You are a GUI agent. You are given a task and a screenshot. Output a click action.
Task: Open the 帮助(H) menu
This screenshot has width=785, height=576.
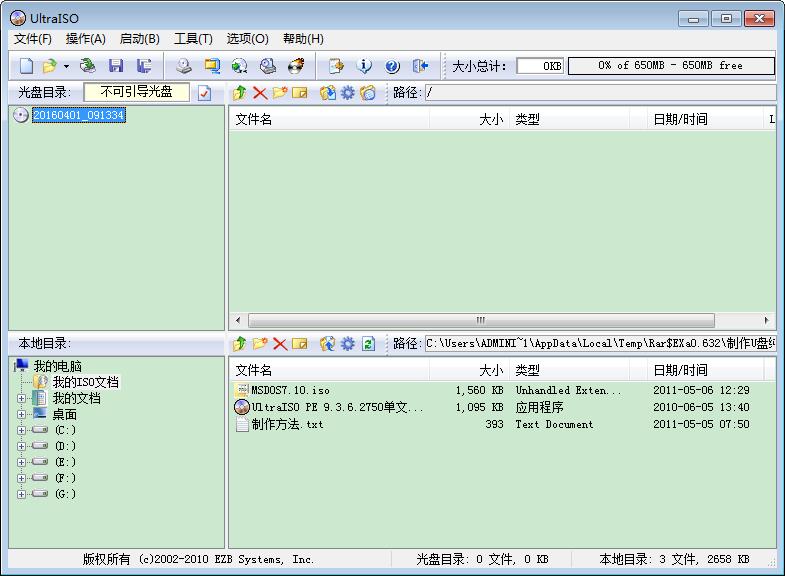(303, 39)
